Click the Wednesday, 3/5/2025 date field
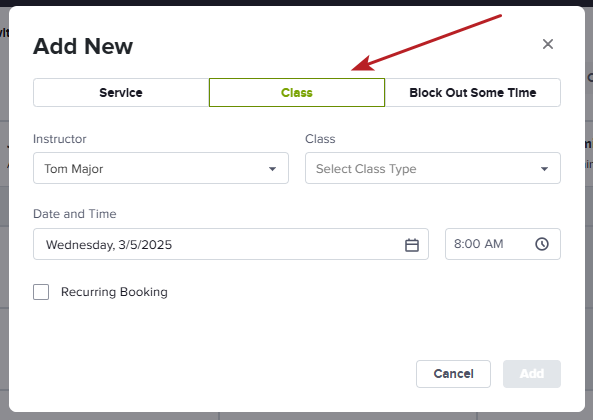Screen dimensions: 593x420 click(231, 244)
